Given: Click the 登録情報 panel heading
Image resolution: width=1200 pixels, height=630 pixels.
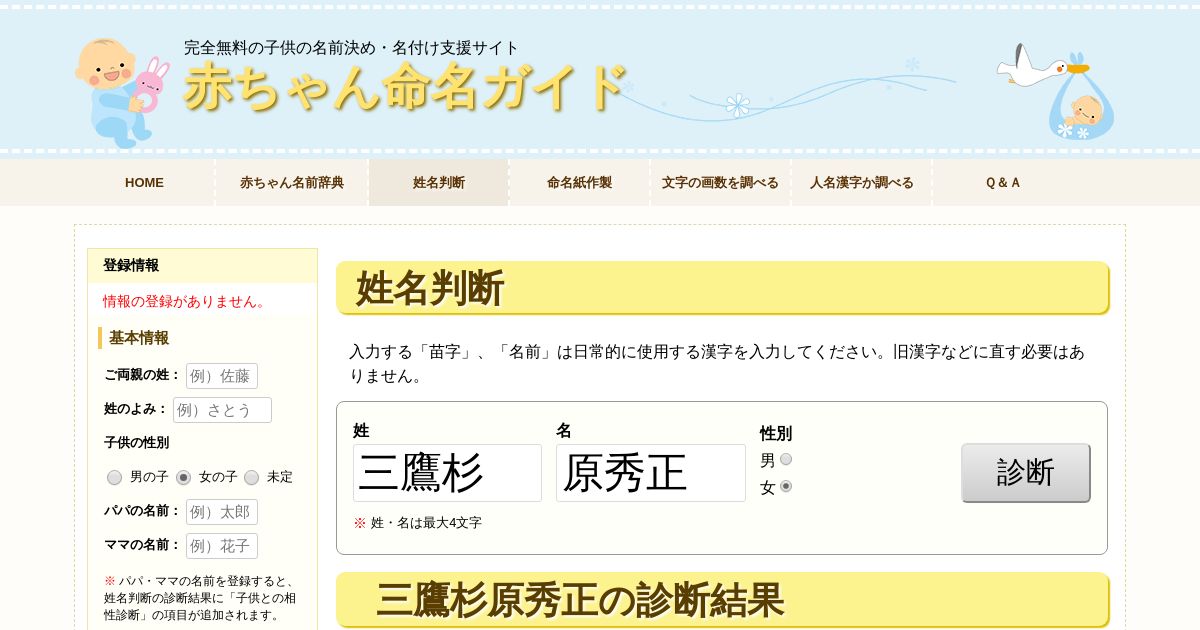Looking at the screenshot, I should pyautogui.click(x=131, y=265).
